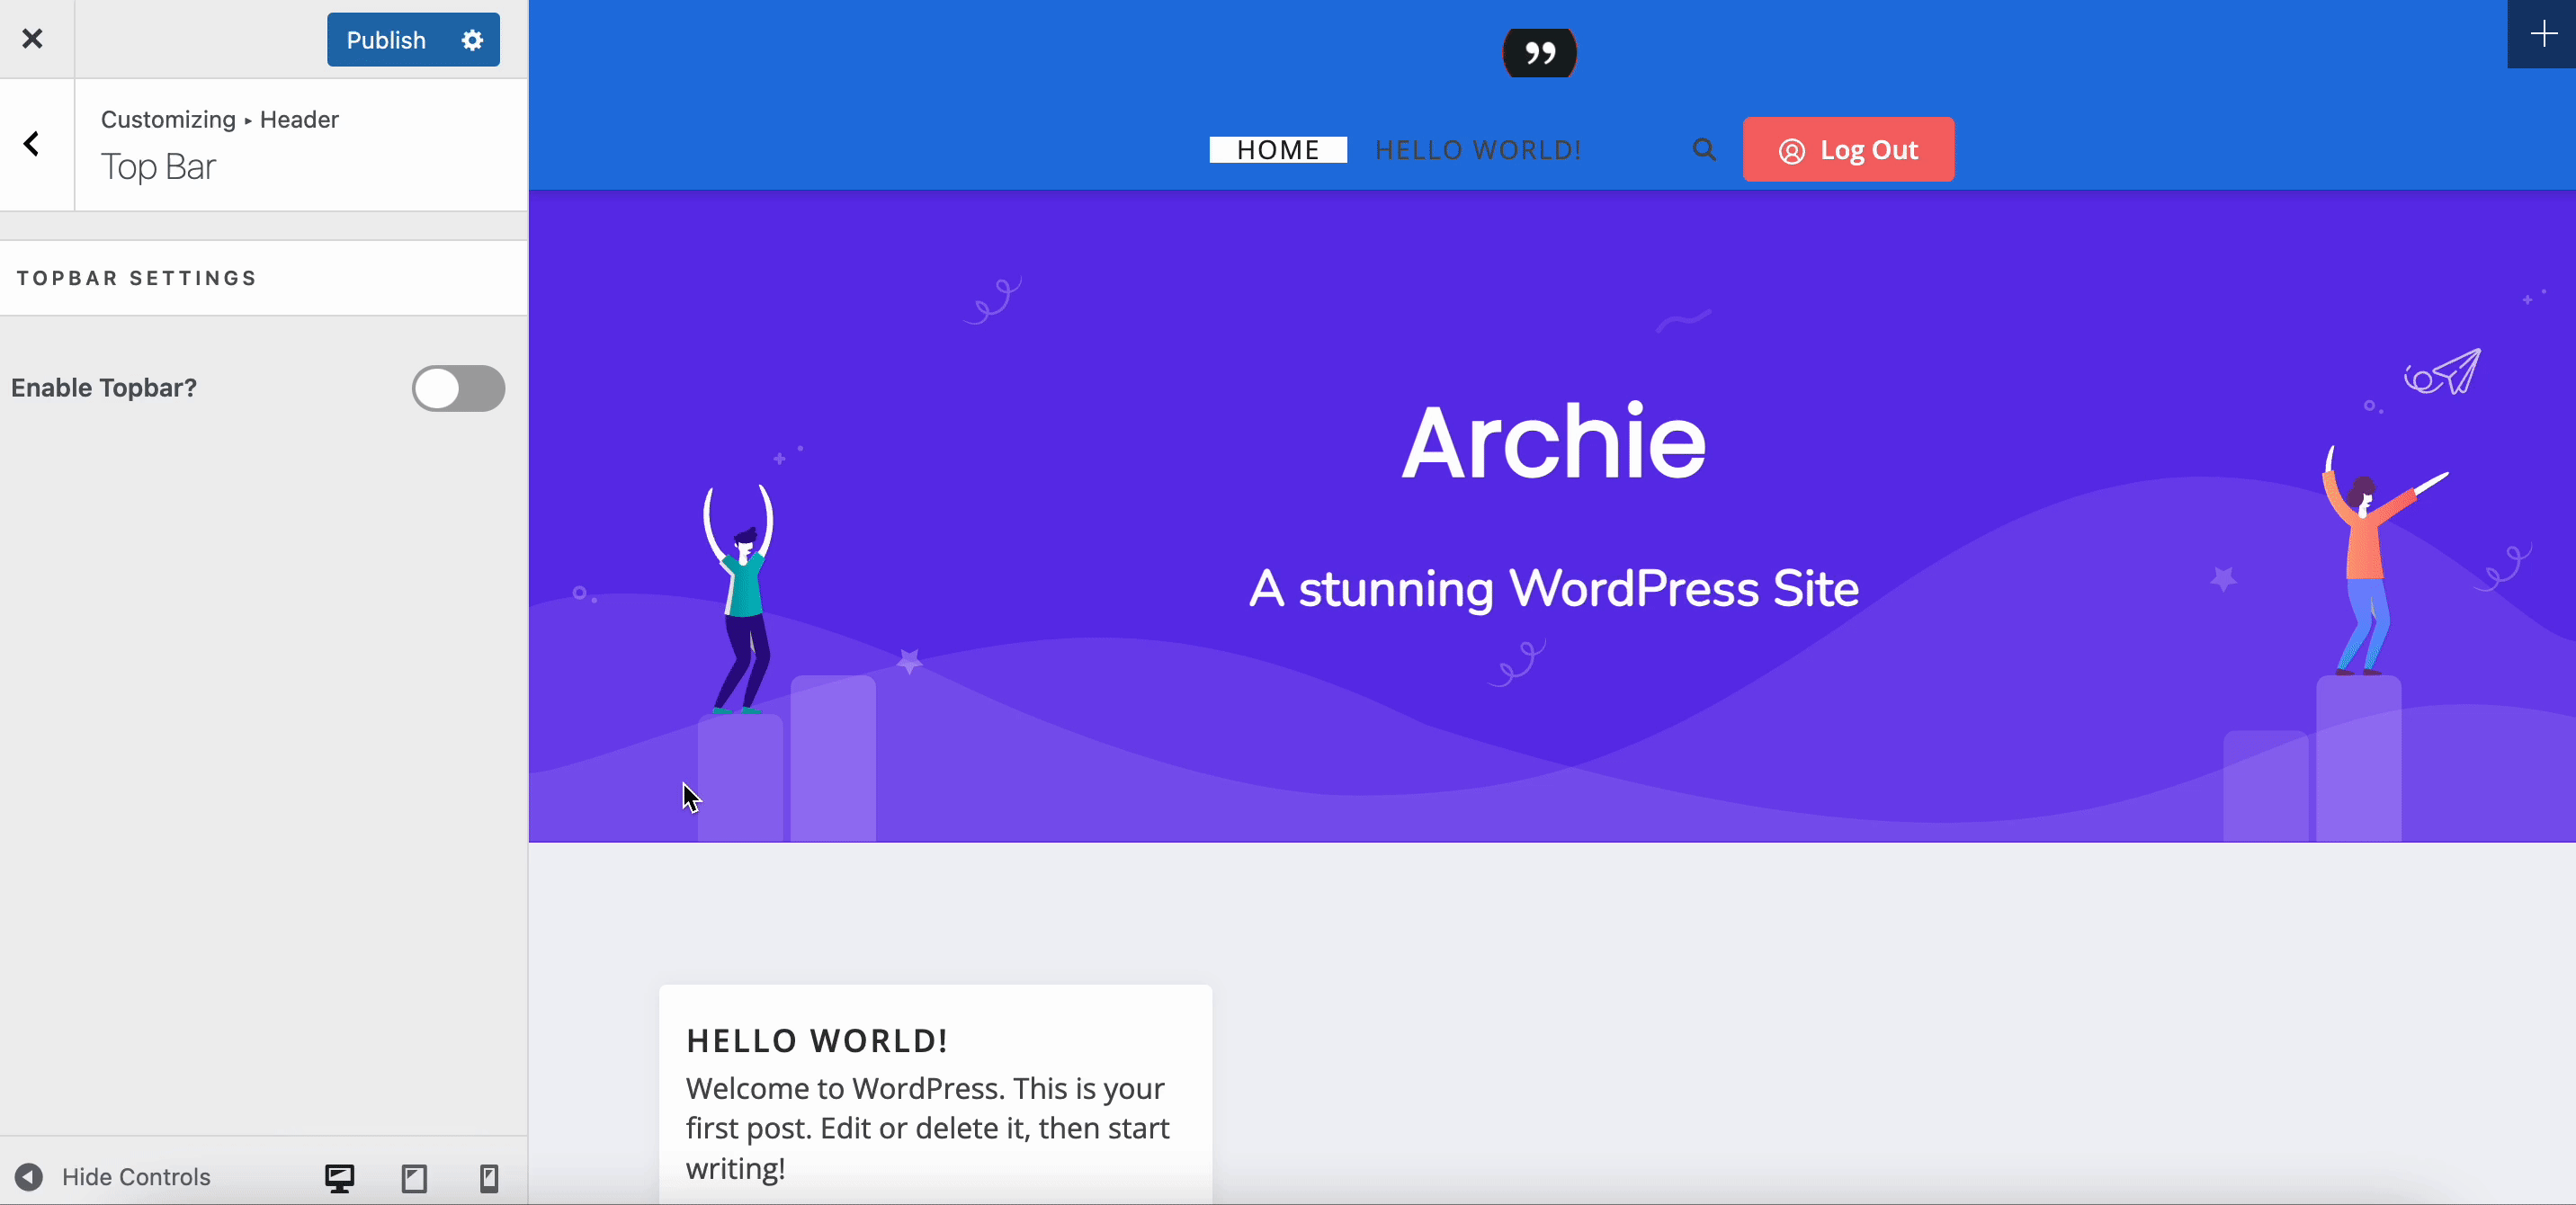The height and width of the screenshot is (1205, 2576).
Task: Click the TOPBAR SETTINGS section label
Action: (137, 276)
